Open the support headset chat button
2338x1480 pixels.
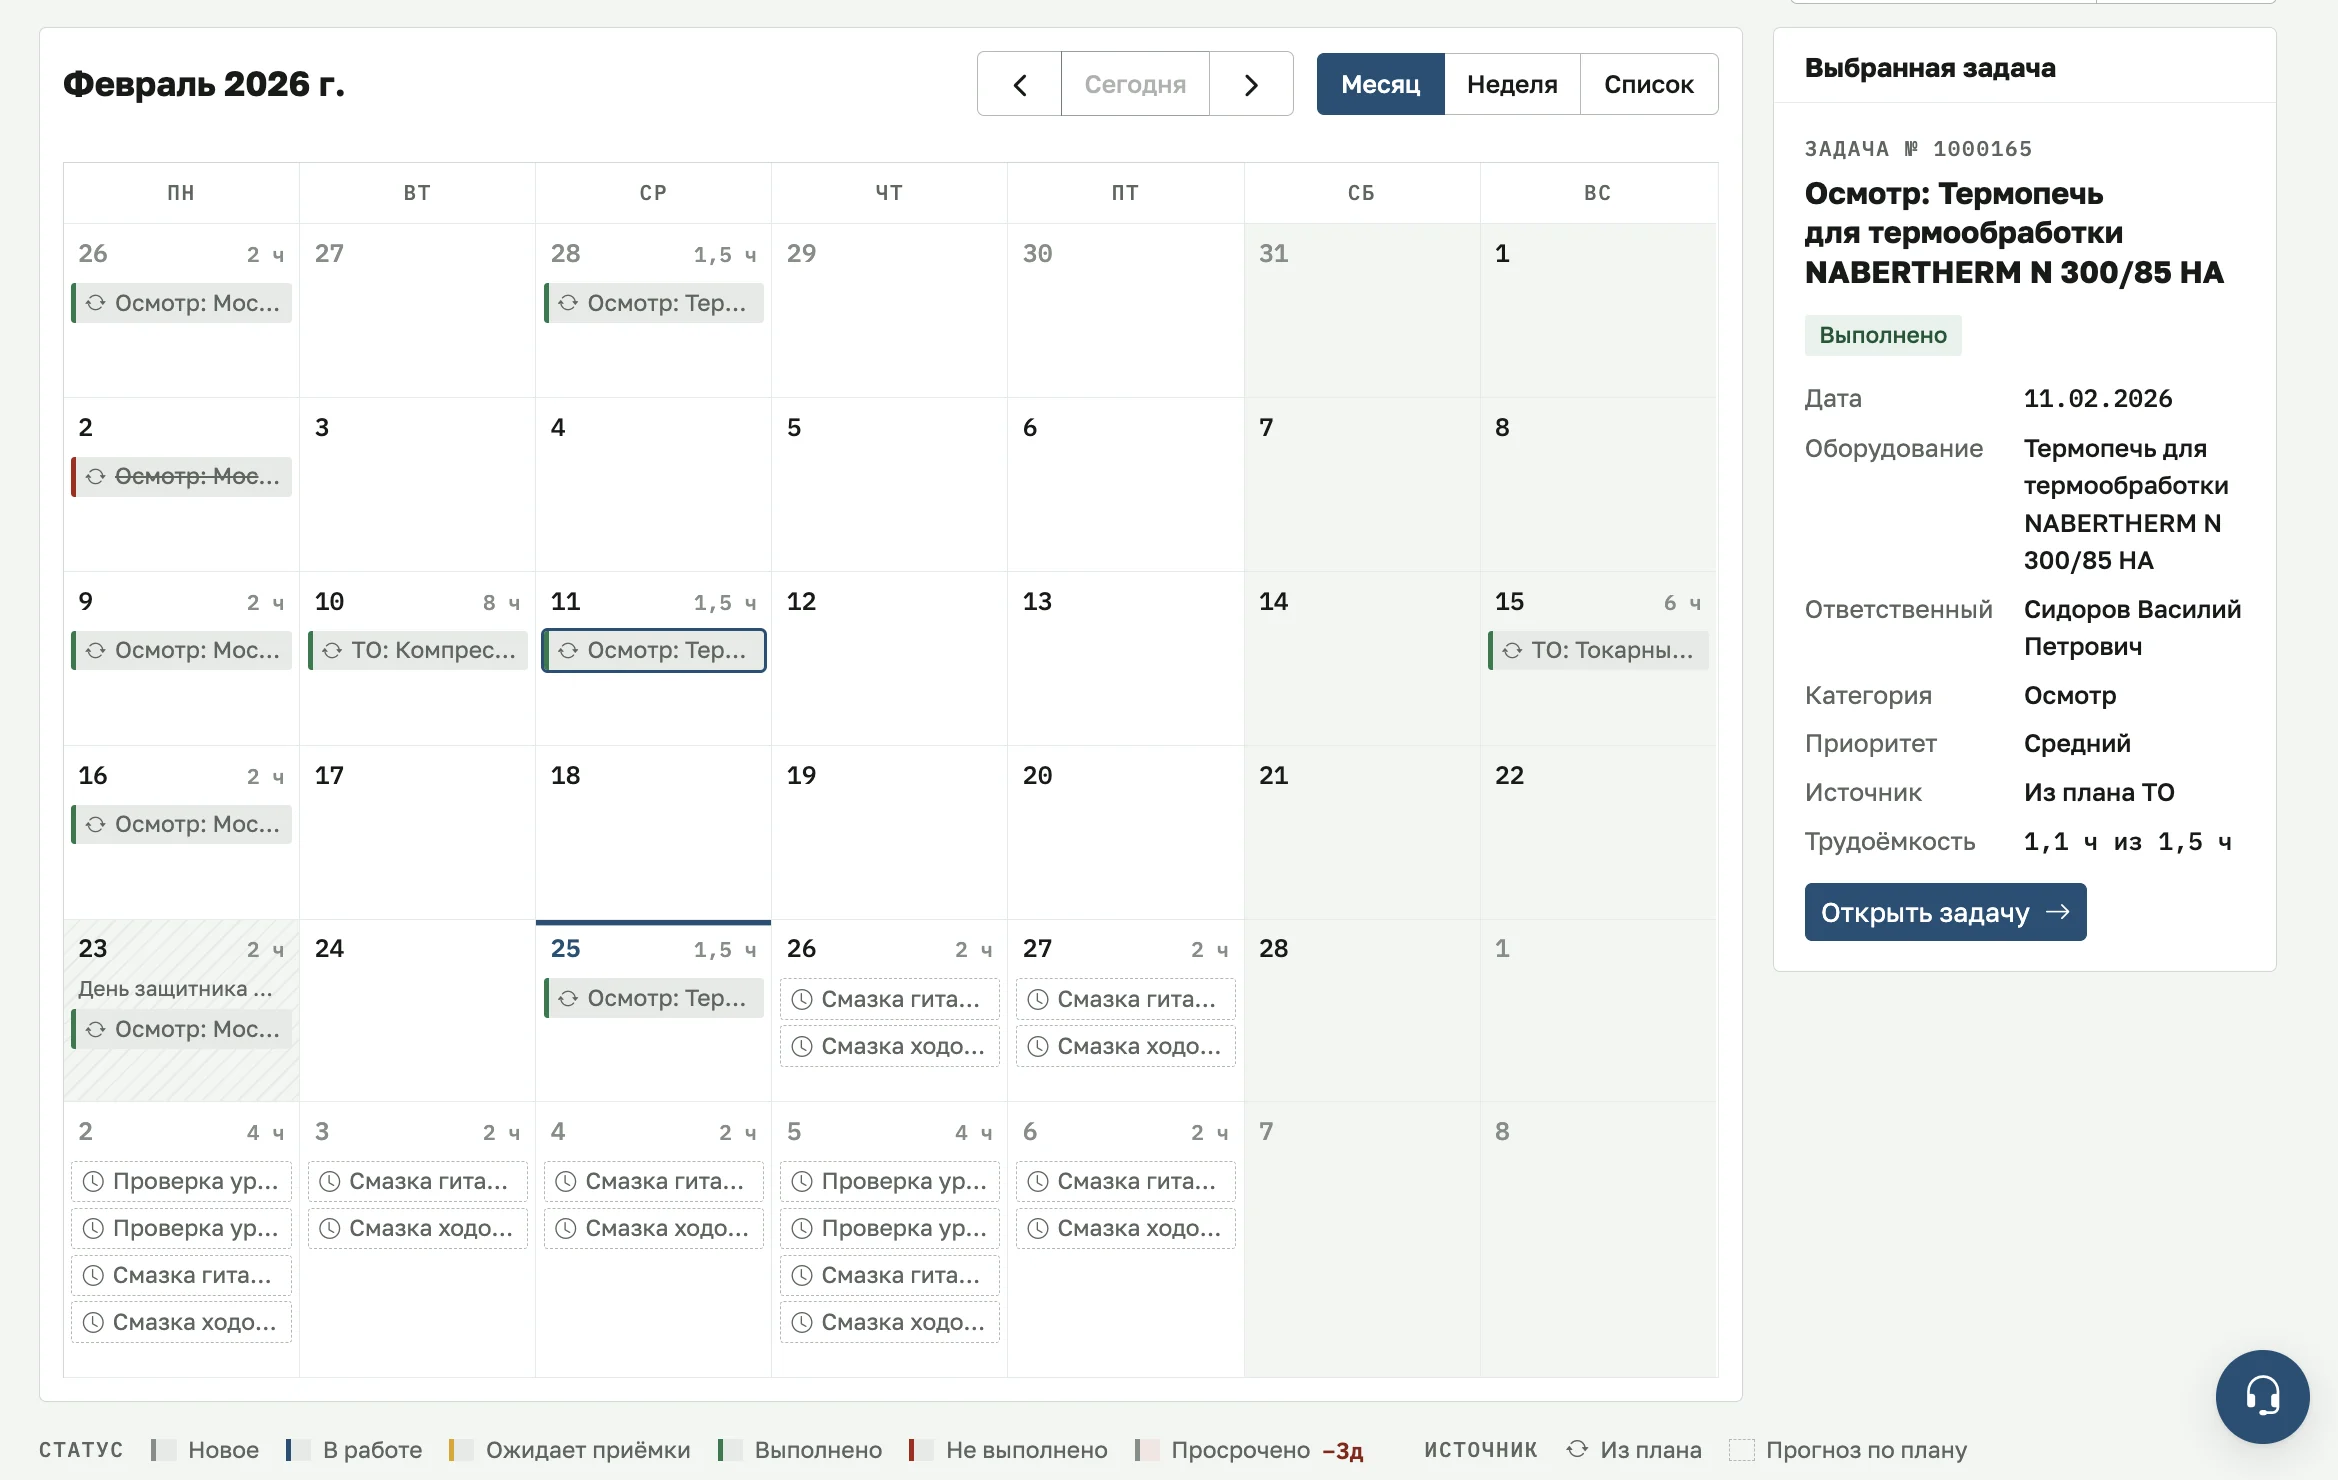point(2262,1396)
